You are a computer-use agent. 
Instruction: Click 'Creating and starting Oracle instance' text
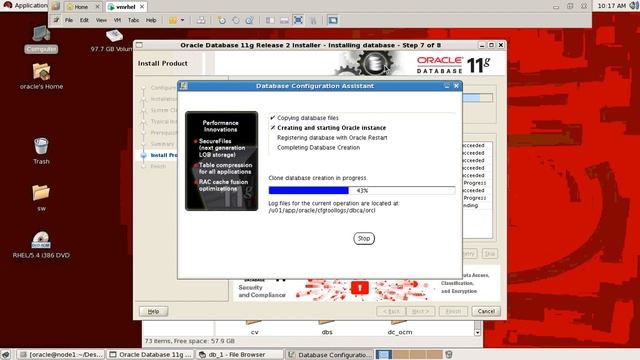(331, 128)
